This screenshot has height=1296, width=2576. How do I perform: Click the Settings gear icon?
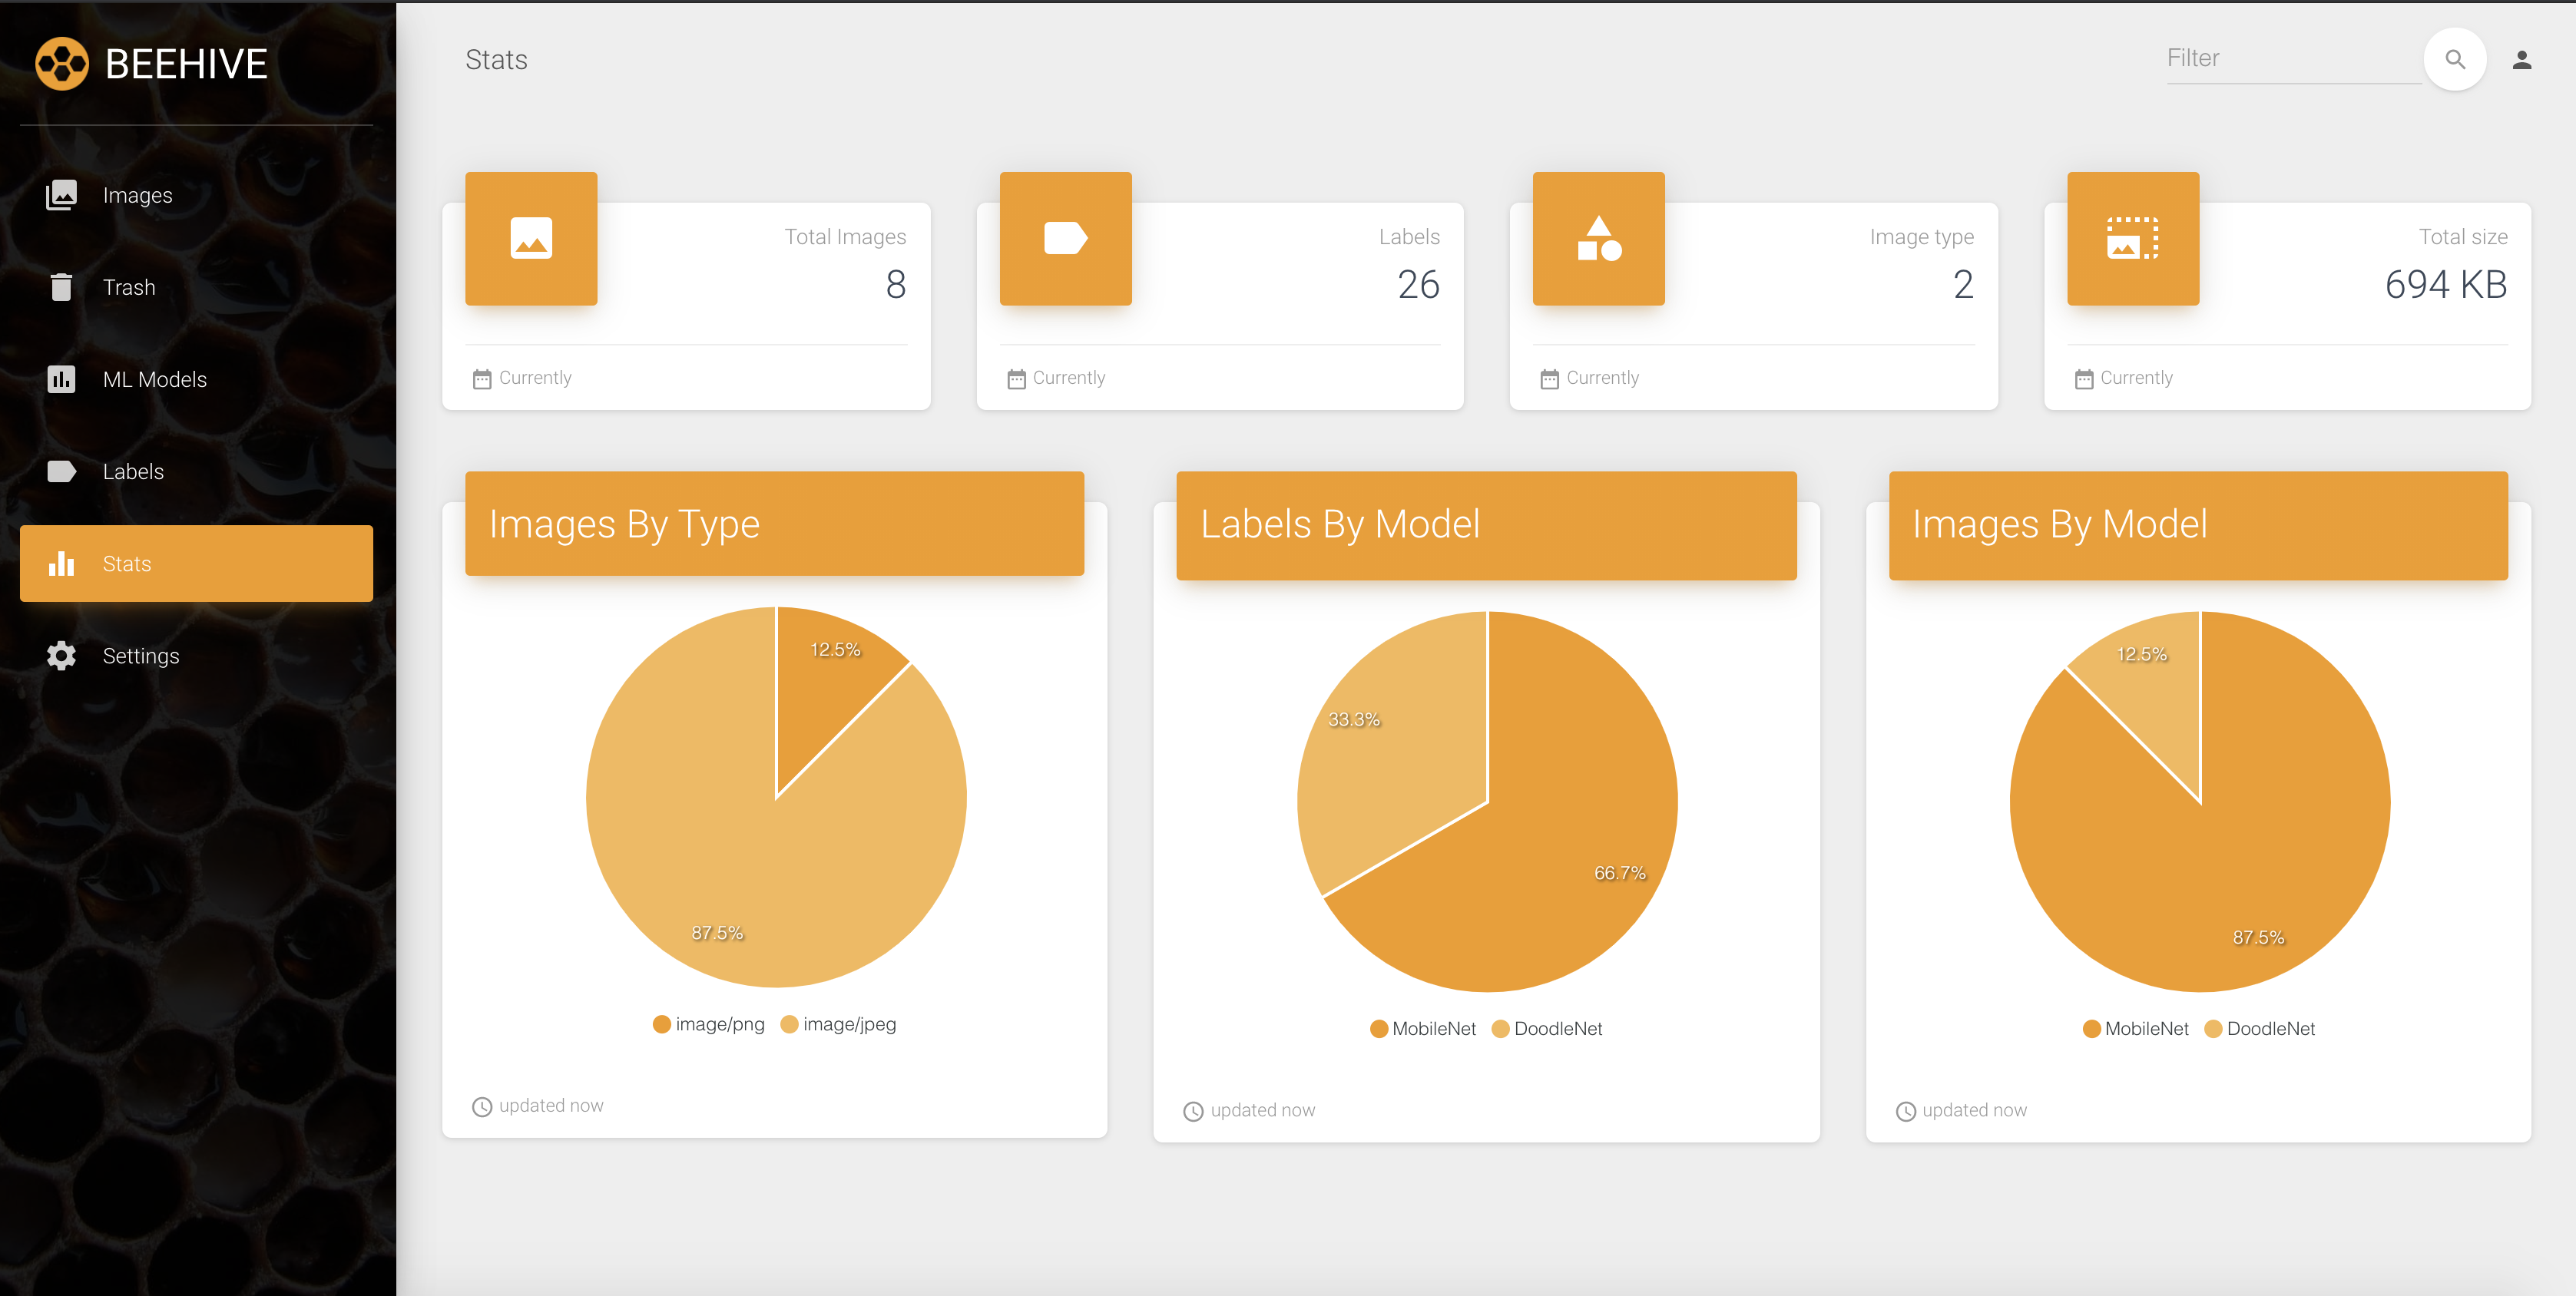pos(61,656)
